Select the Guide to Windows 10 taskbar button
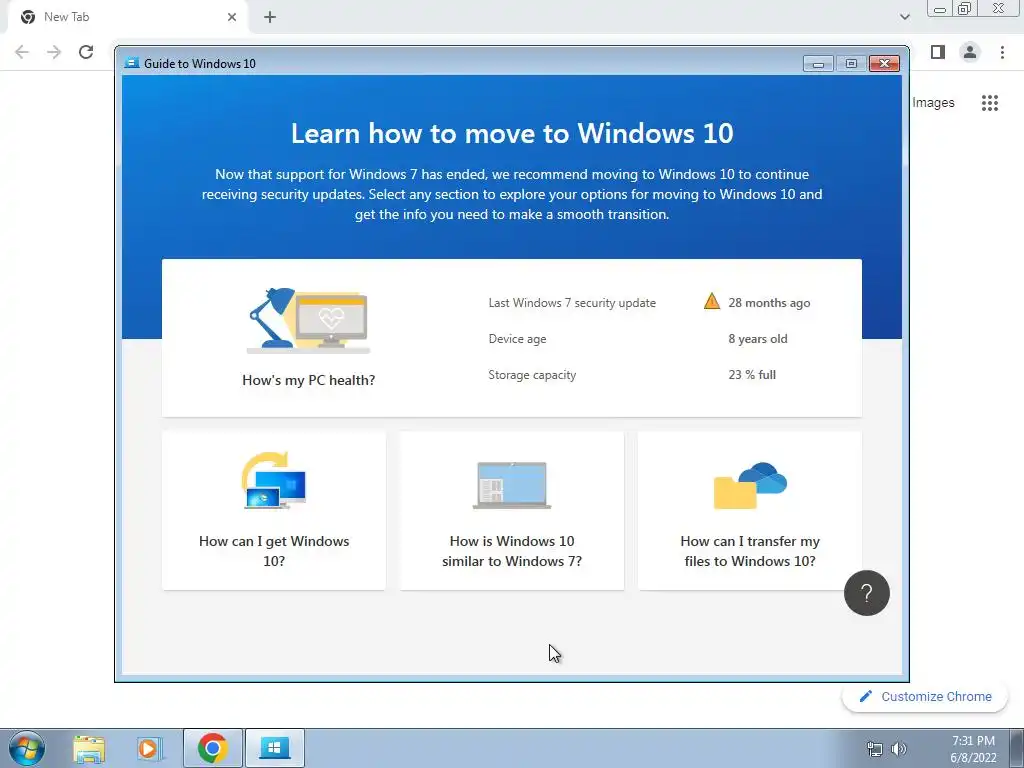This screenshot has width=1024, height=768. coord(274,748)
